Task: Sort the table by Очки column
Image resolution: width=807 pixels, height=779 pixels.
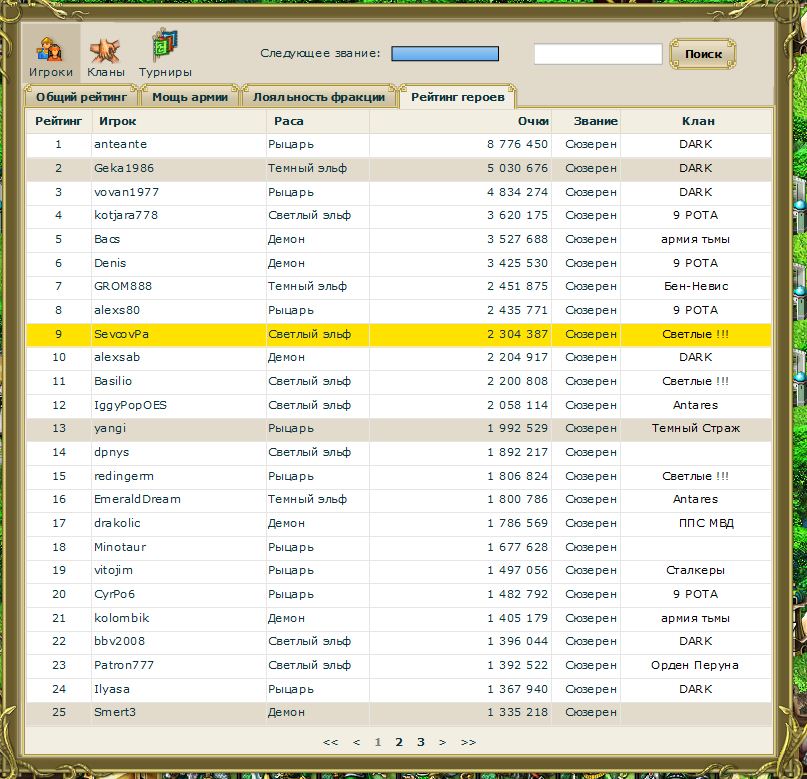Action: point(532,121)
